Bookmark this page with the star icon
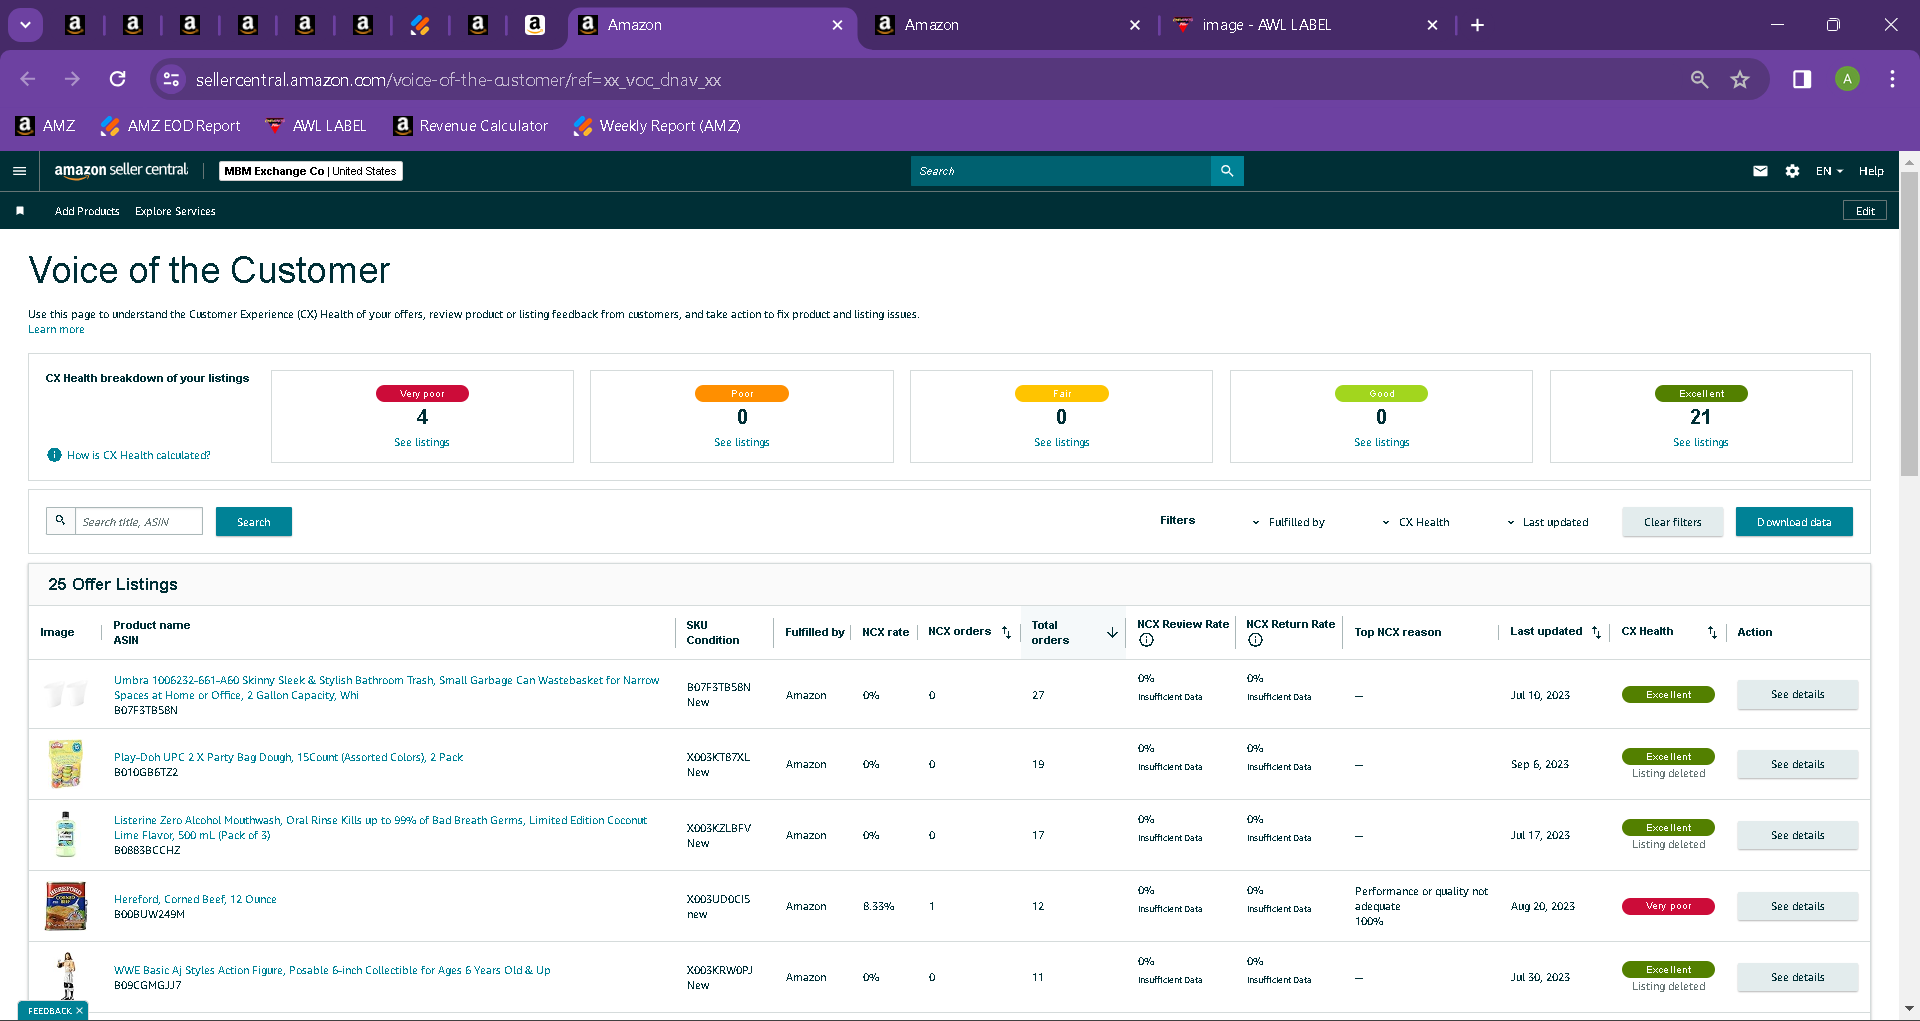 1740,79
